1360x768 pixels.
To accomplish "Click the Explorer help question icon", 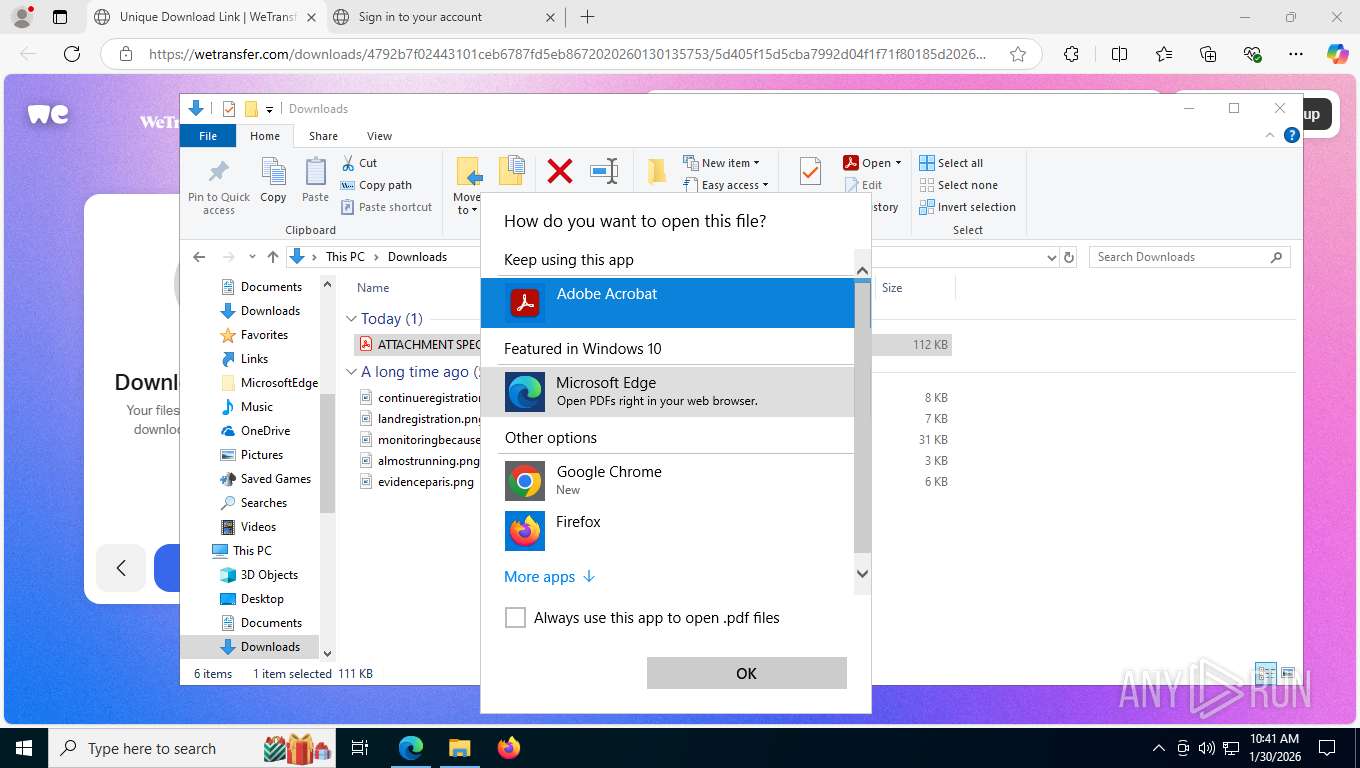I will (1292, 136).
